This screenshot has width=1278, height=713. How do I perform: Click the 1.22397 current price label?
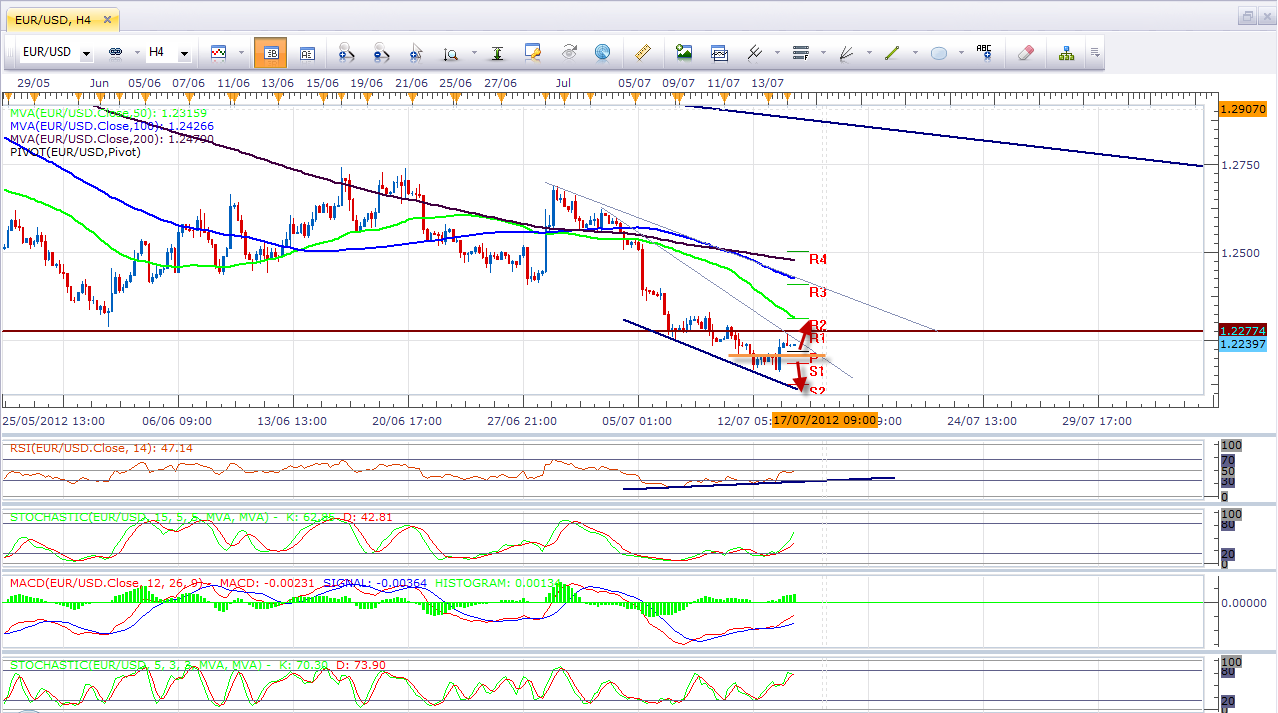click(x=1243, y=343)
